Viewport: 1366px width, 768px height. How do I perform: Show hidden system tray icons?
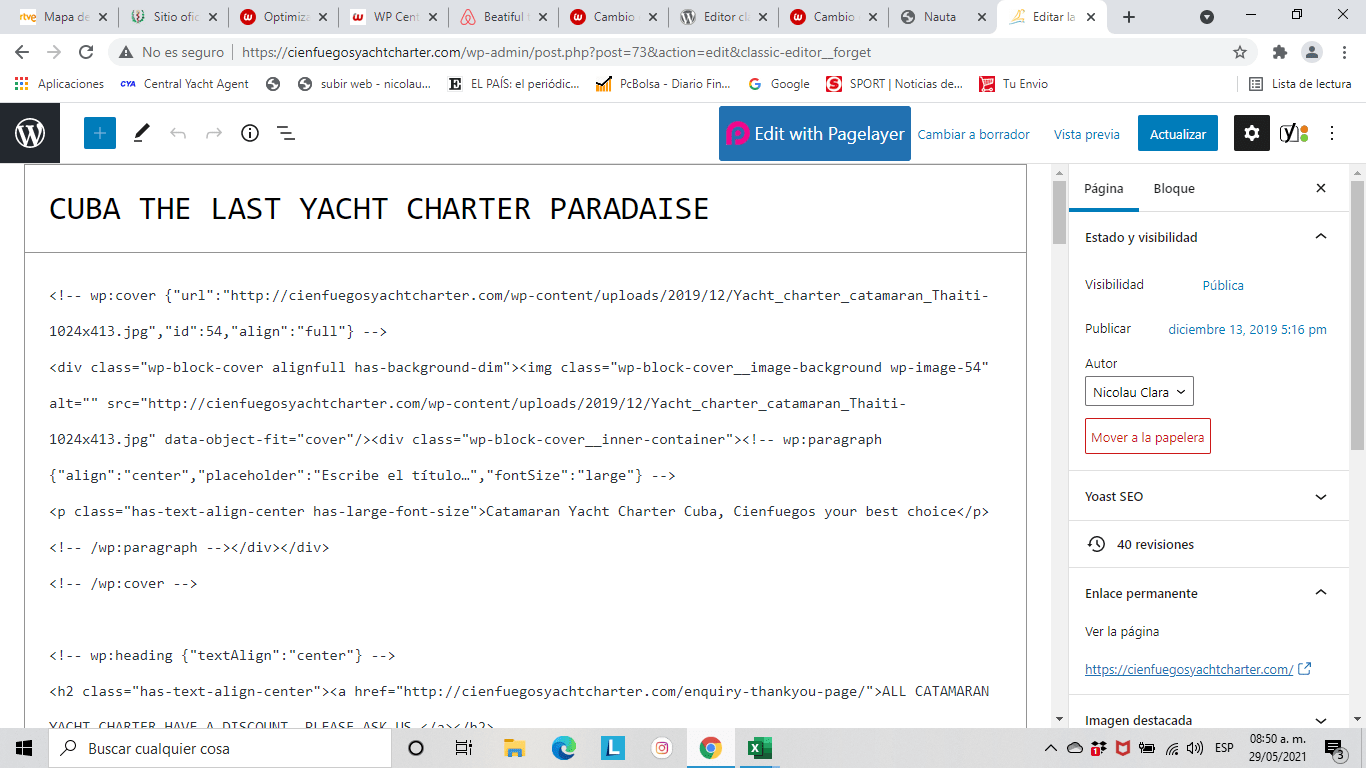click(1050, 748)
